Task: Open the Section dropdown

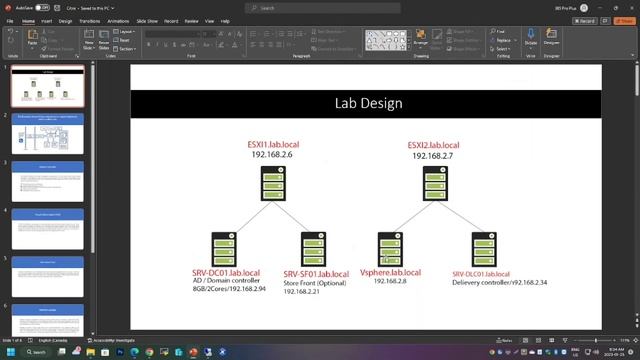Action: (x=124, y=49)
